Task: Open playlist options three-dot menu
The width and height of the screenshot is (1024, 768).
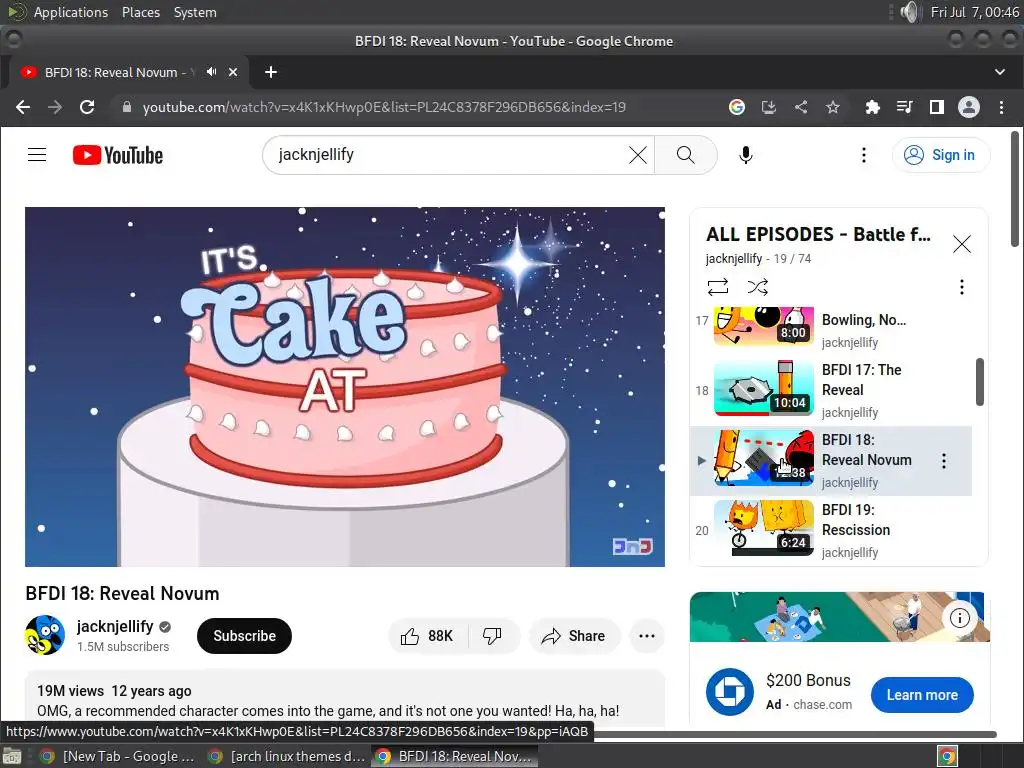Action: [x=961, y=287]
